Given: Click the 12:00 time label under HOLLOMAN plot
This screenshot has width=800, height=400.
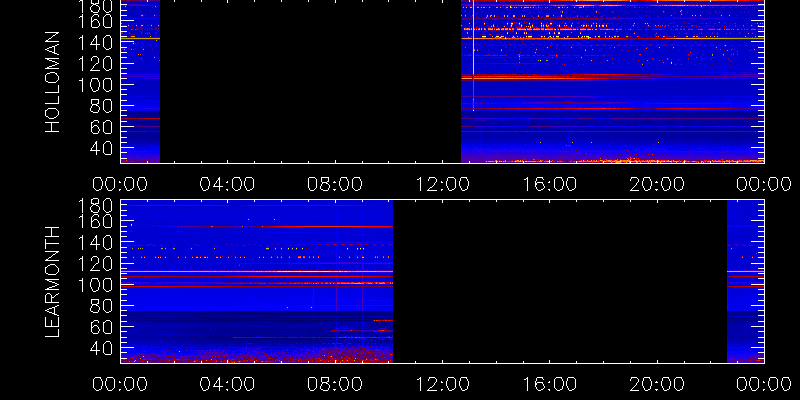Looking at the screenshot, I should point(442,184).
